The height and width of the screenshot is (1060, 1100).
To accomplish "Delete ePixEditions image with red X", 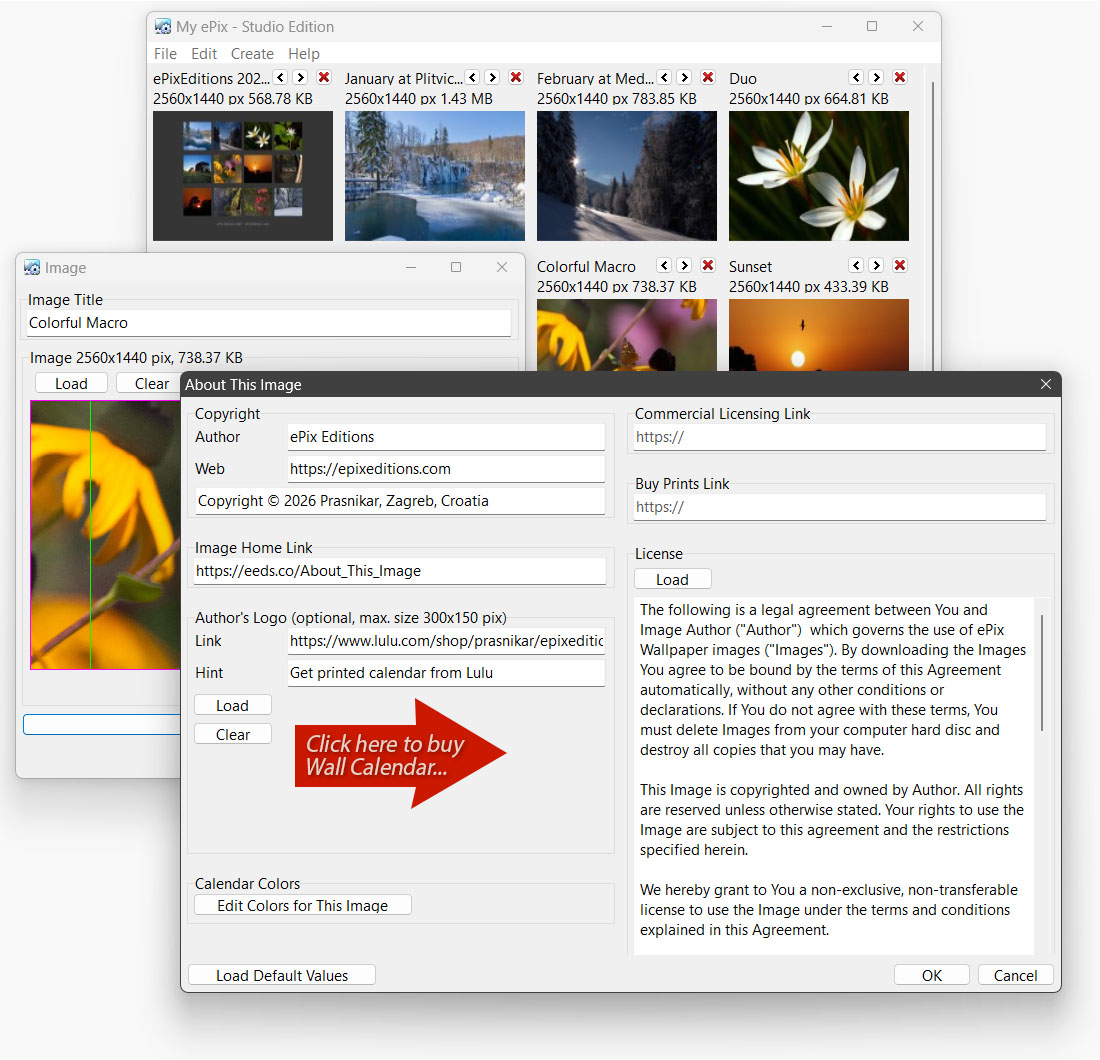I will pyautogui.click(x=324, y=77).
